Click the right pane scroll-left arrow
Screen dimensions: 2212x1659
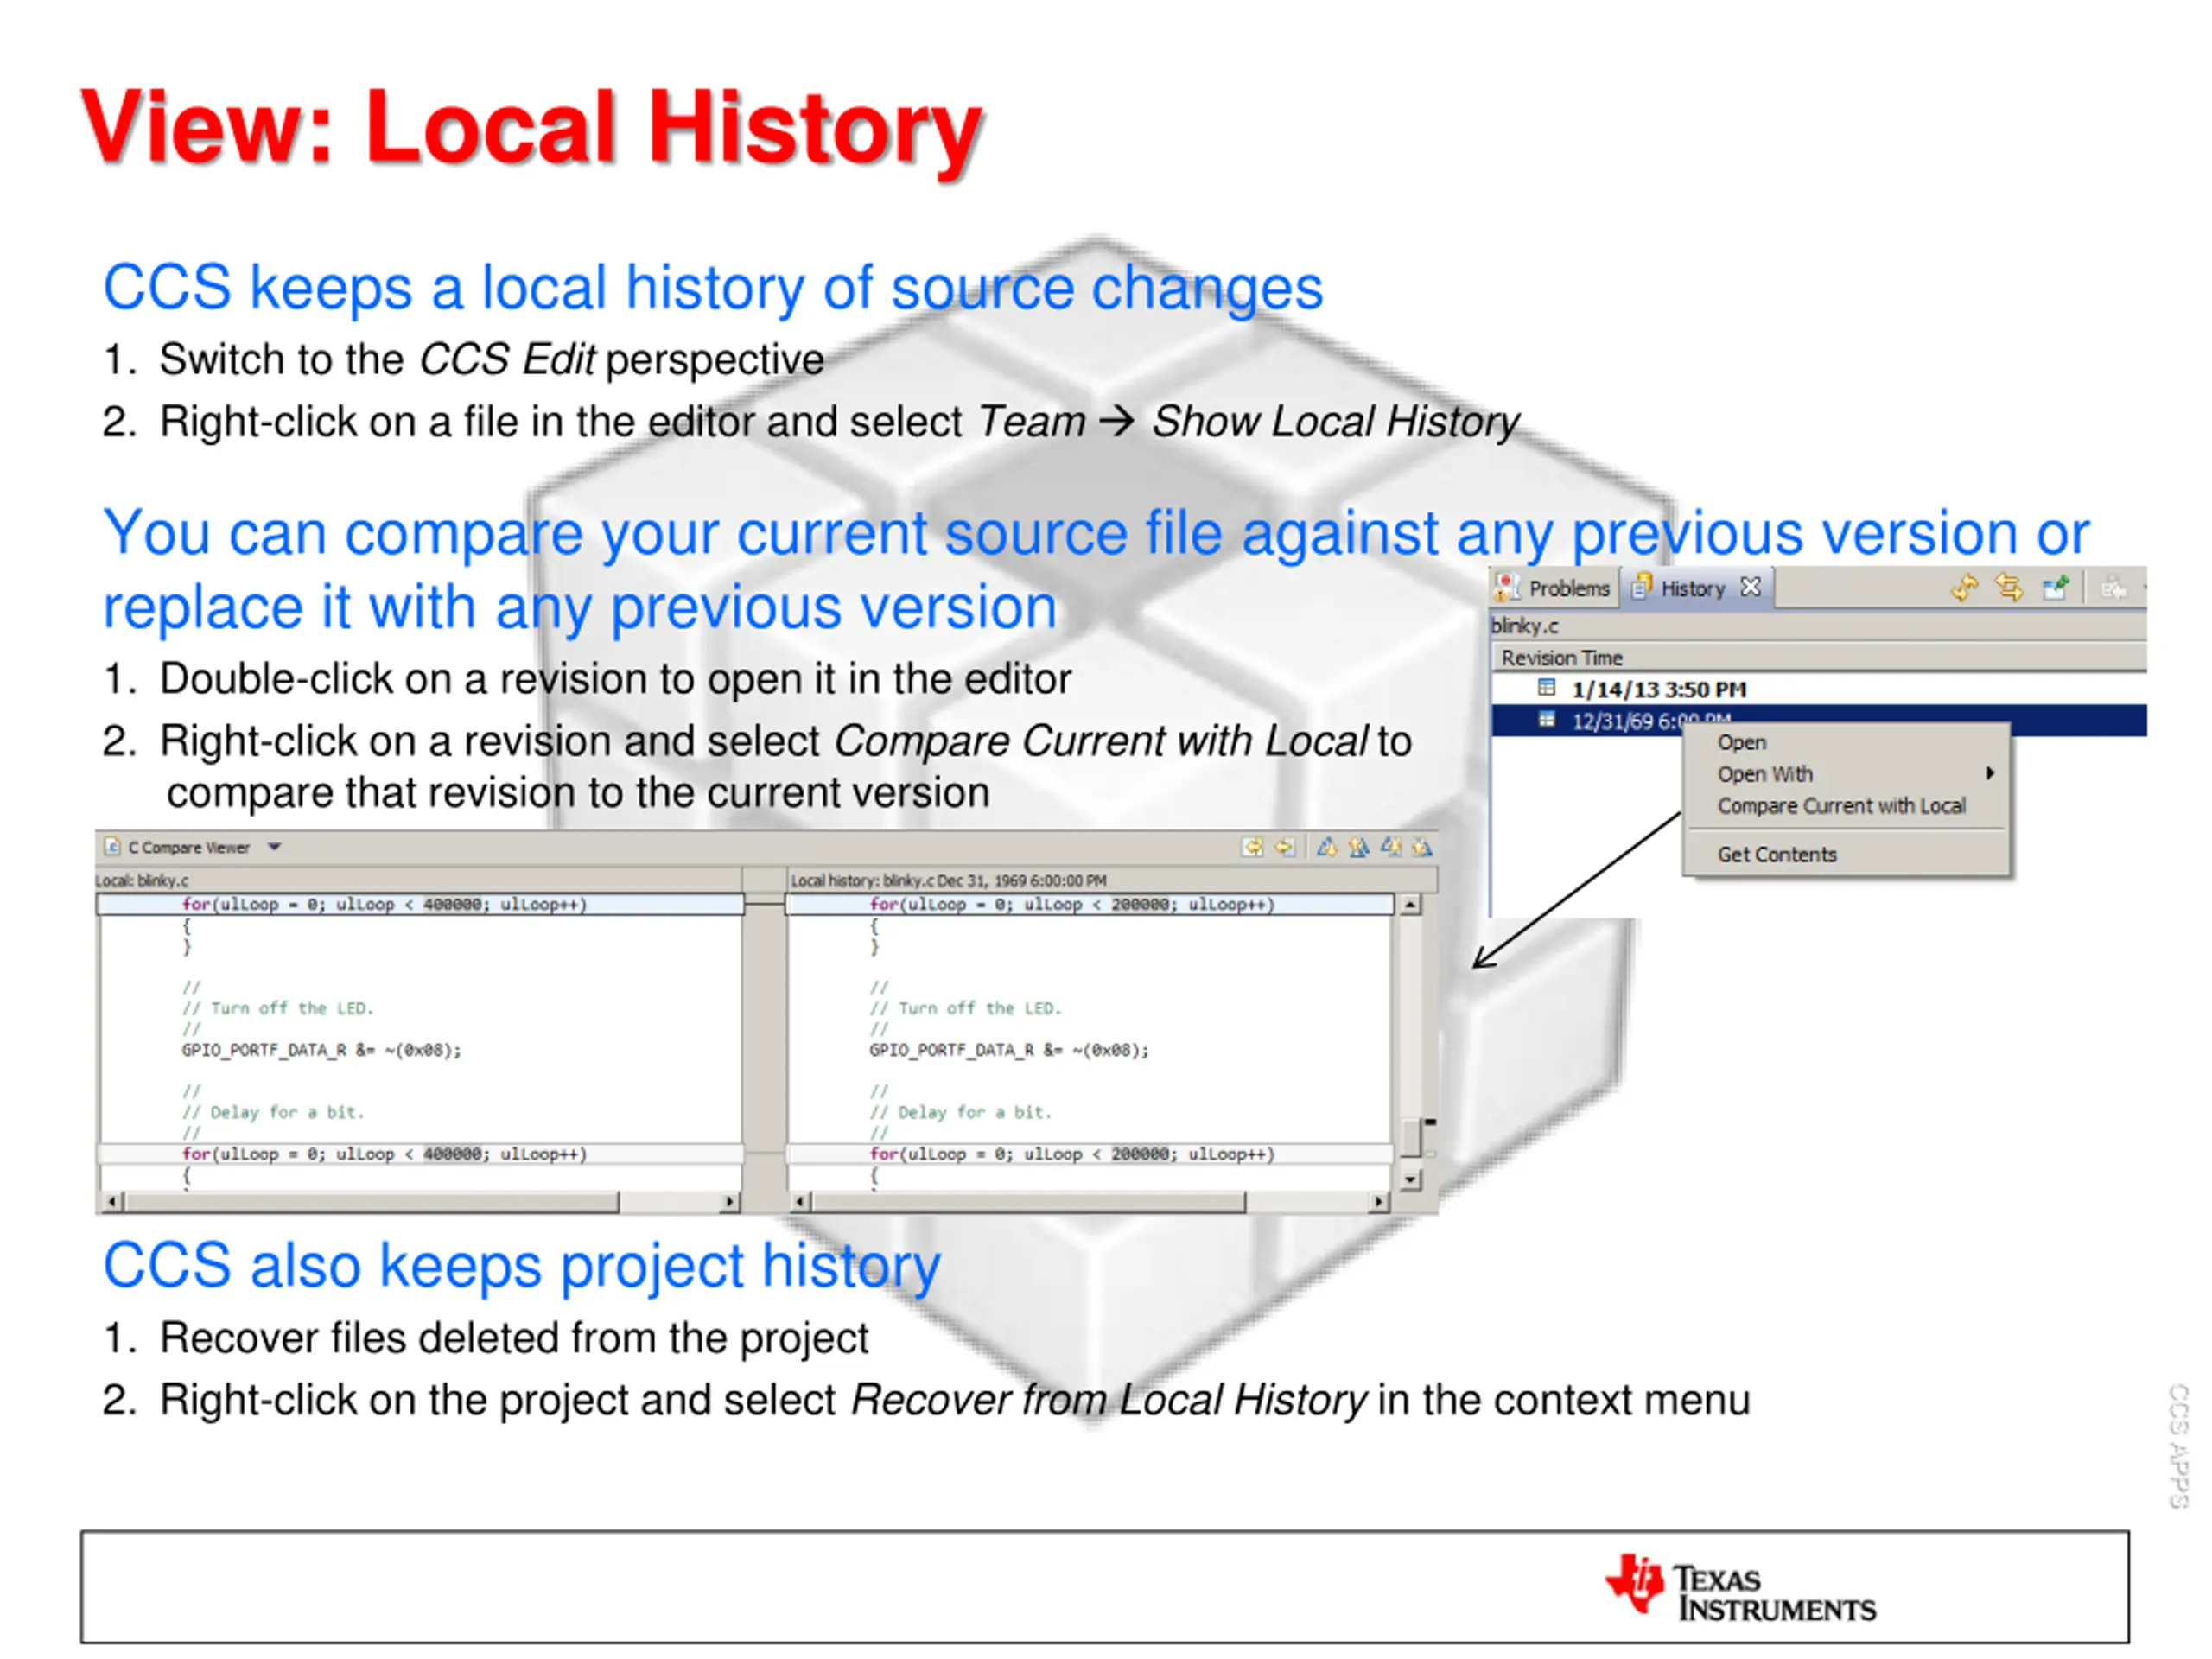tap(800, 1201)
